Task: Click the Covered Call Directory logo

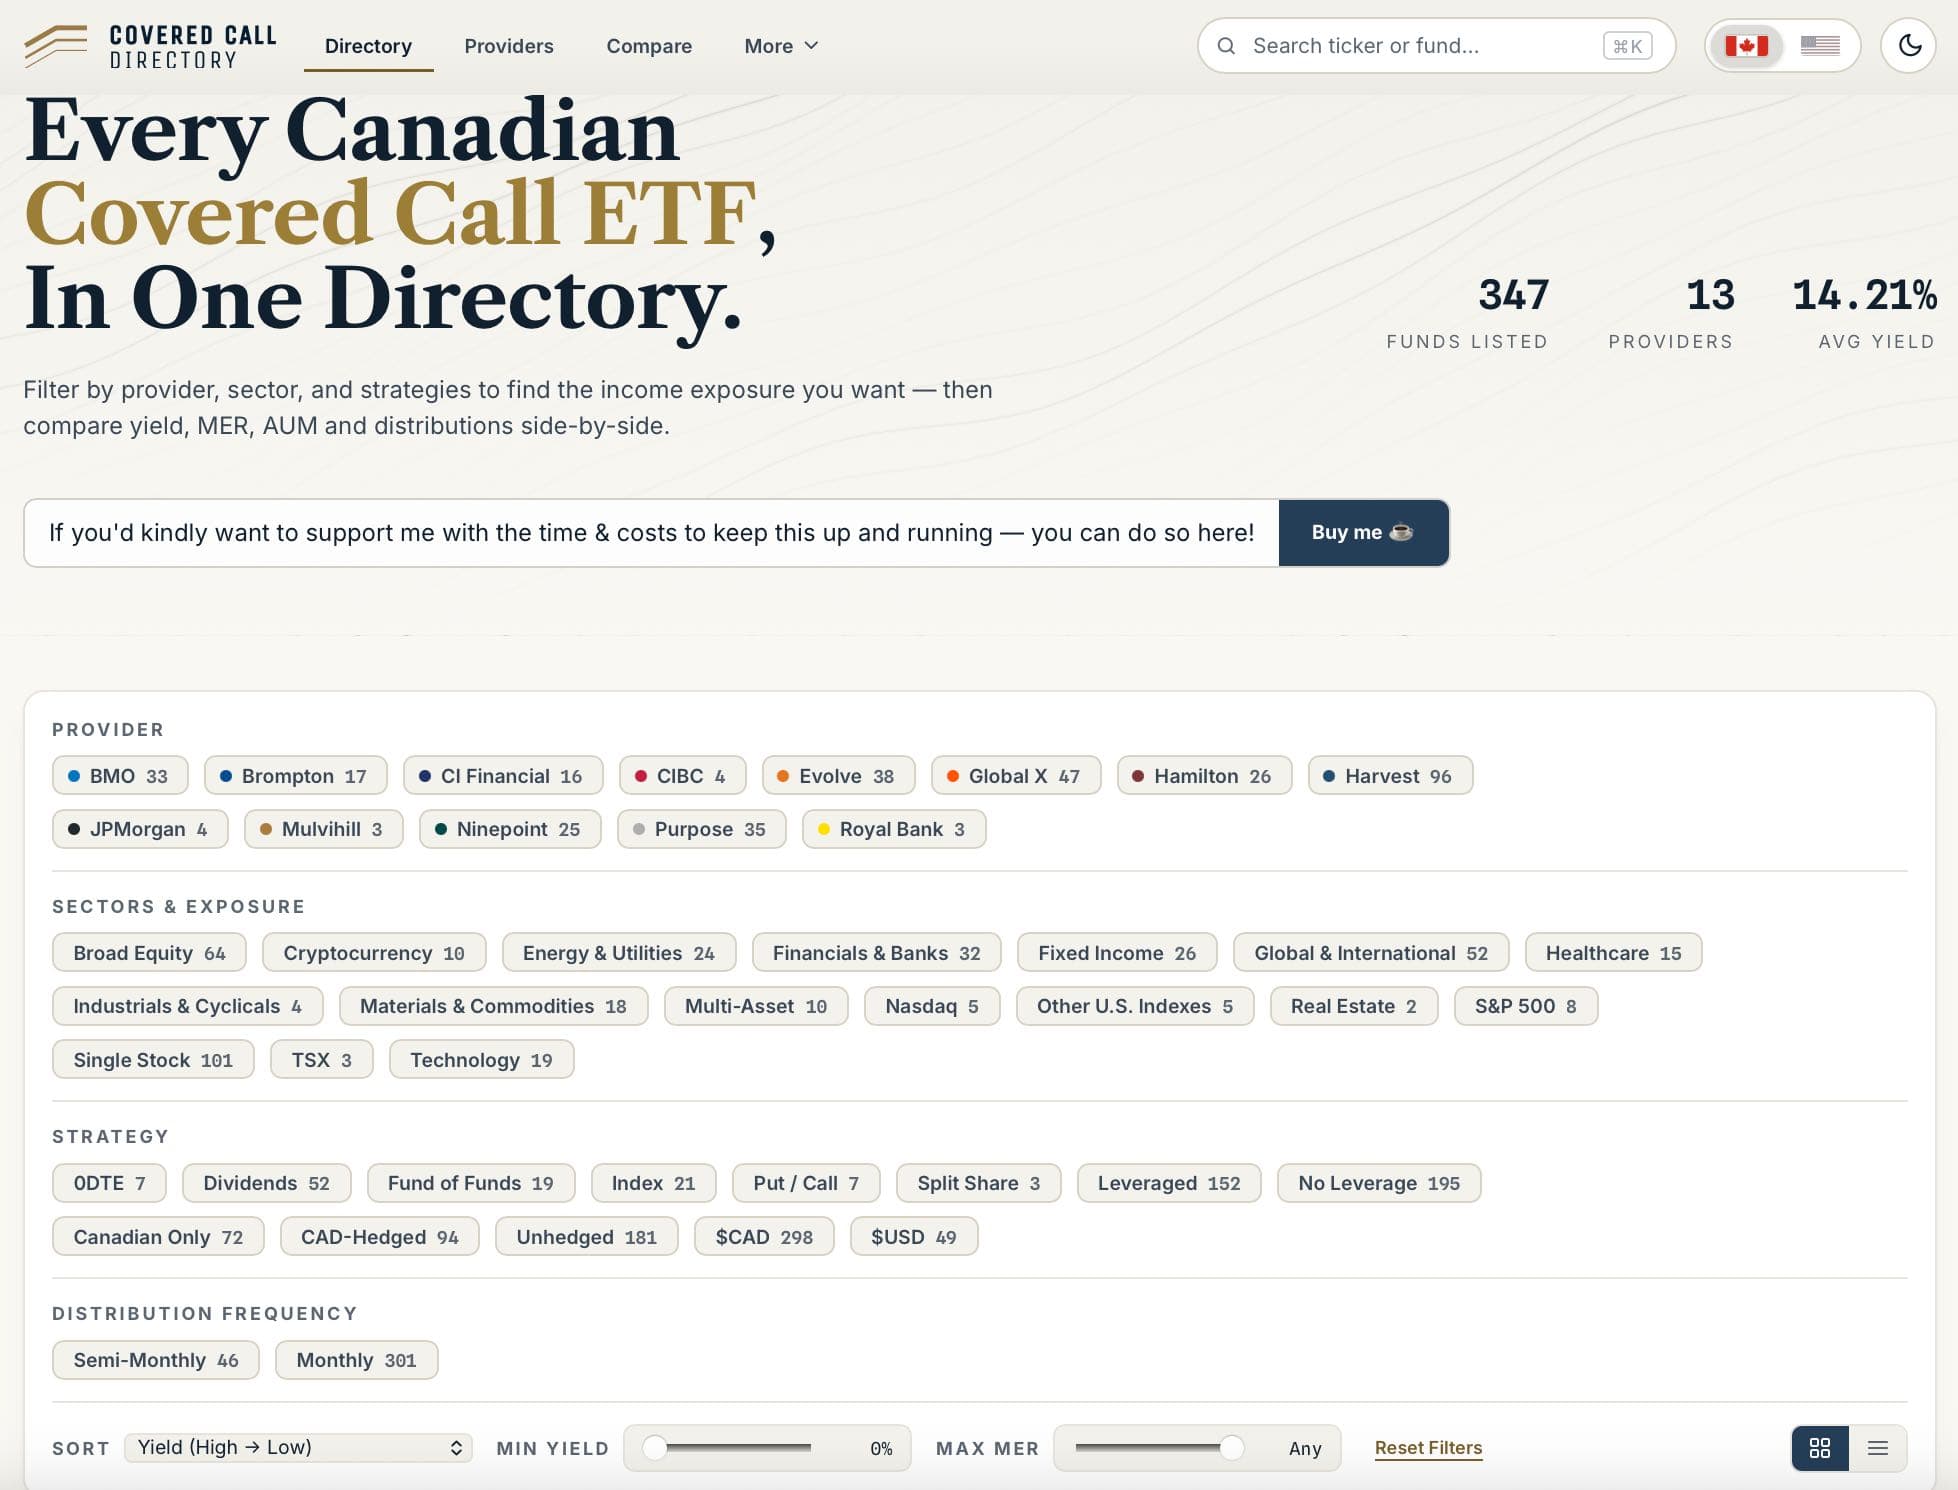Action: coord(150,47)
